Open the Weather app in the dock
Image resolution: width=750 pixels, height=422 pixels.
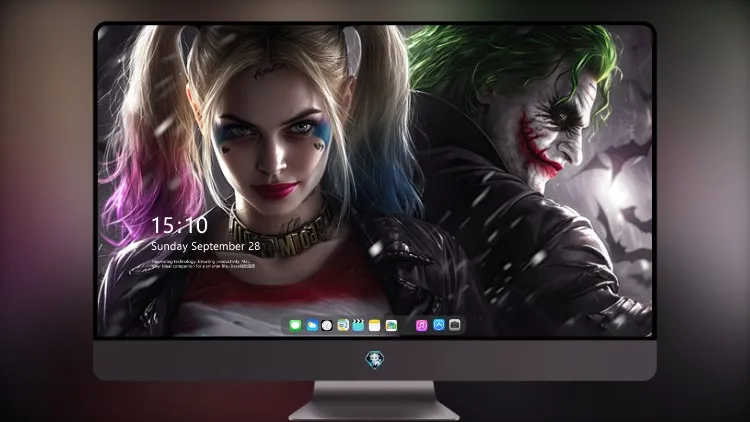click(311, 326)
